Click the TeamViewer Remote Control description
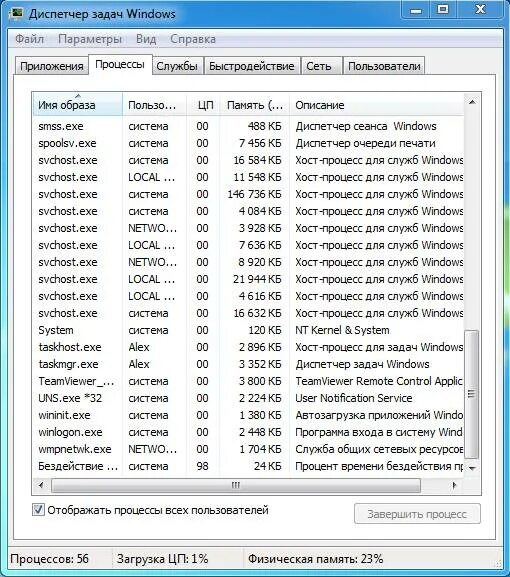 pyautogui.click(x=379, y=381)
